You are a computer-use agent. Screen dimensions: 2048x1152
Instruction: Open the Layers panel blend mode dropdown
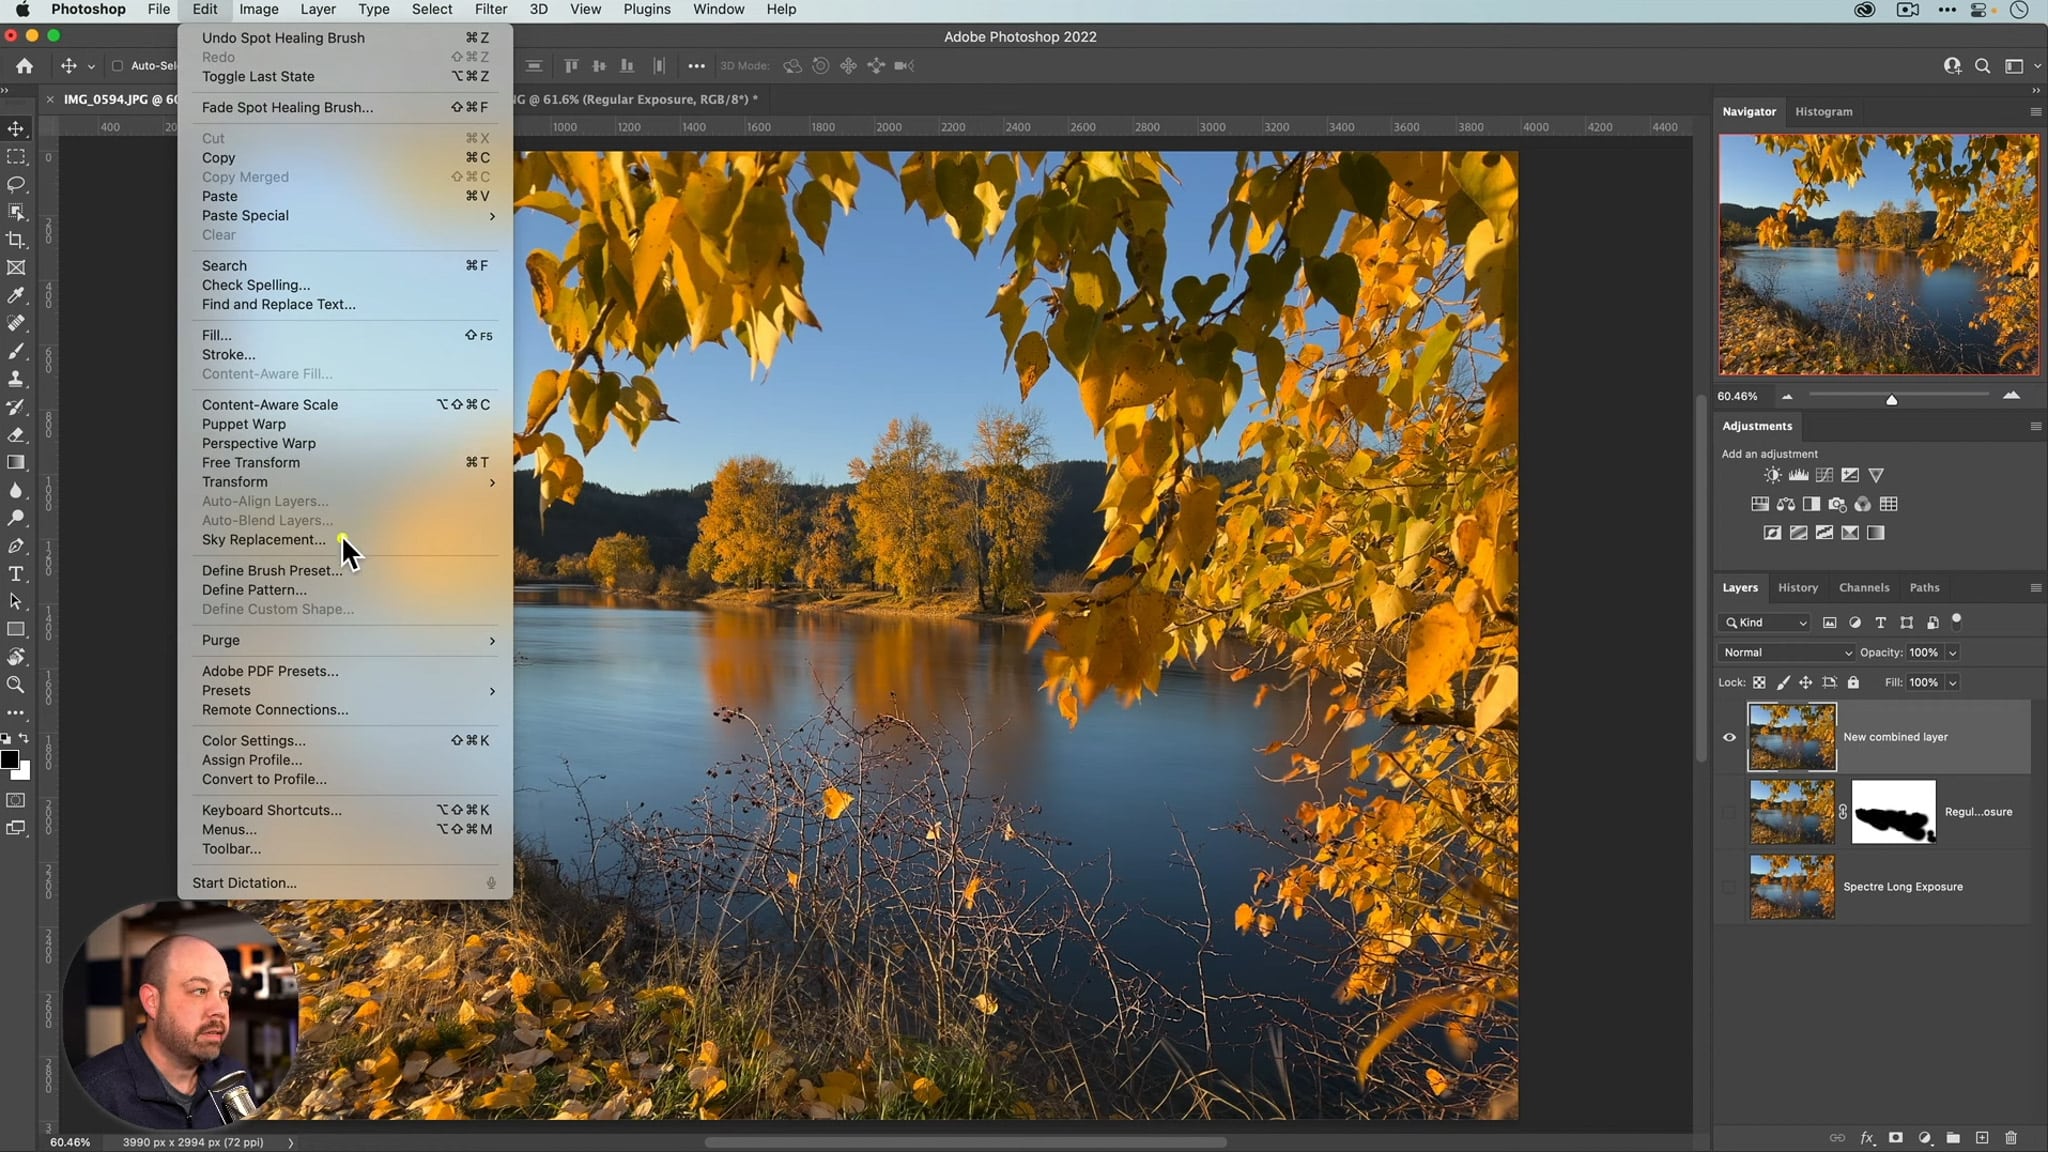pyautogui.click(x=1786, y=651)
